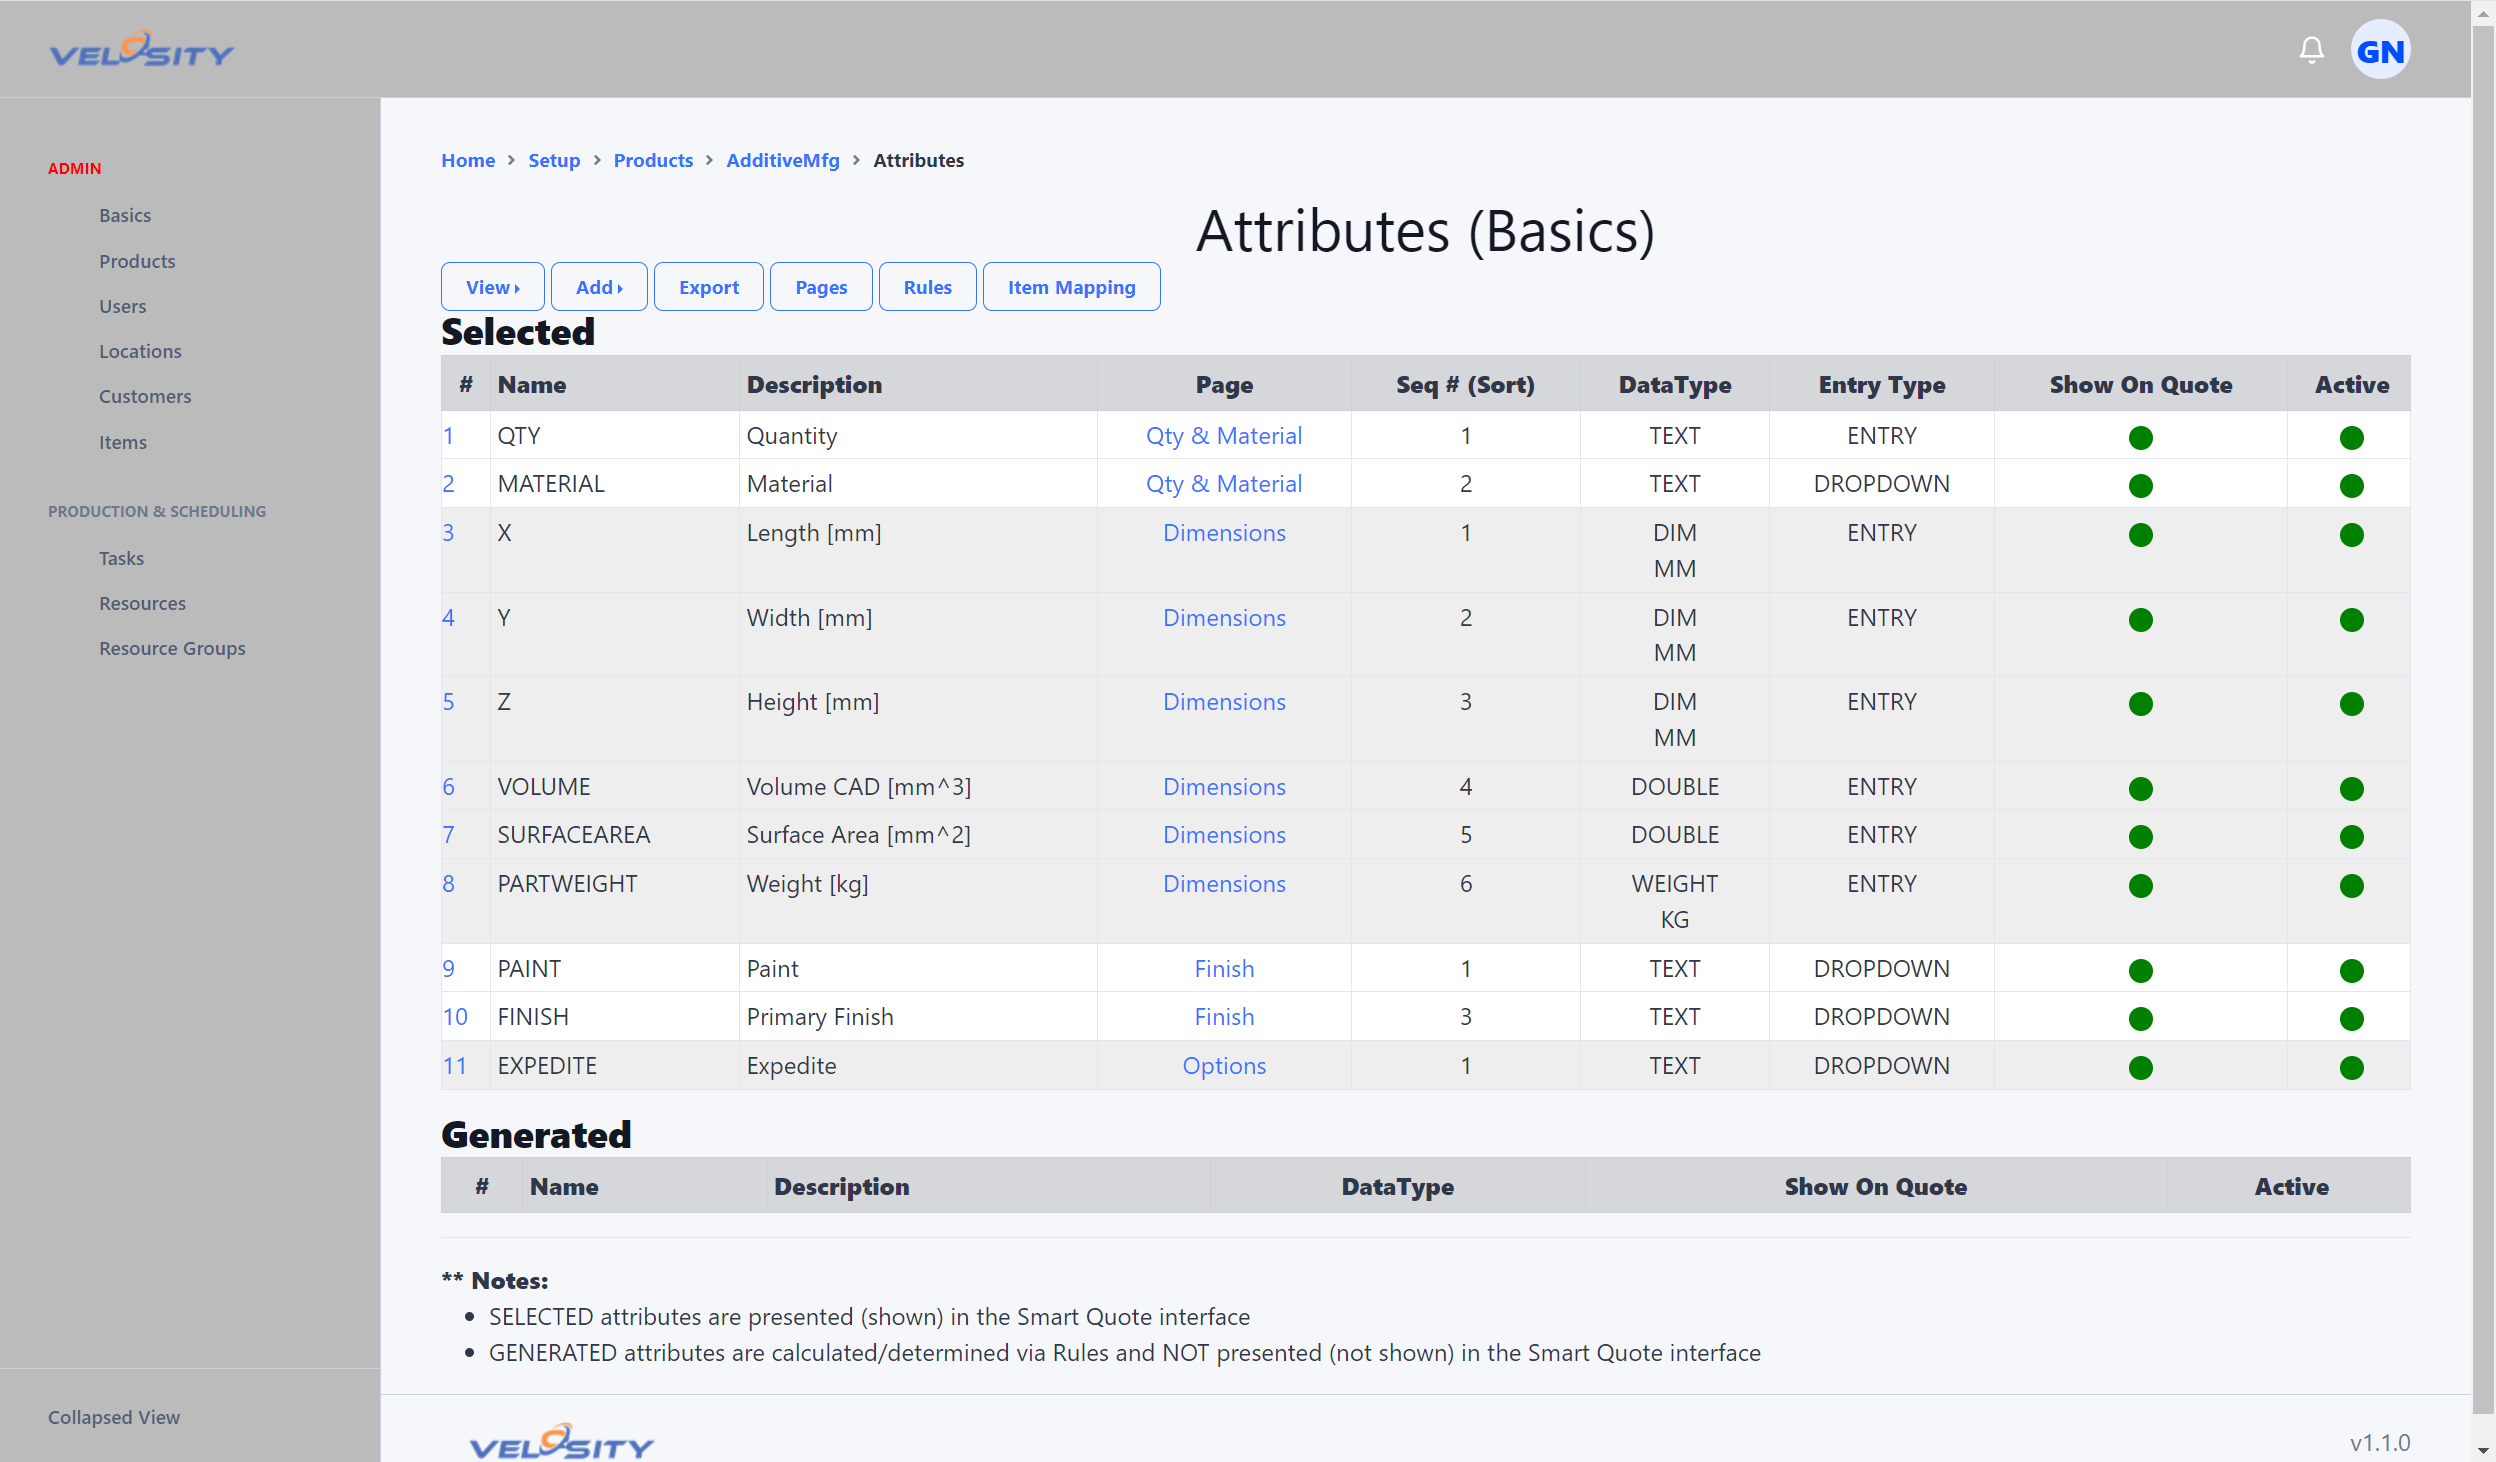Open Locations in the sidebar
The image size is (2496, 1462).
click(140, 351)
